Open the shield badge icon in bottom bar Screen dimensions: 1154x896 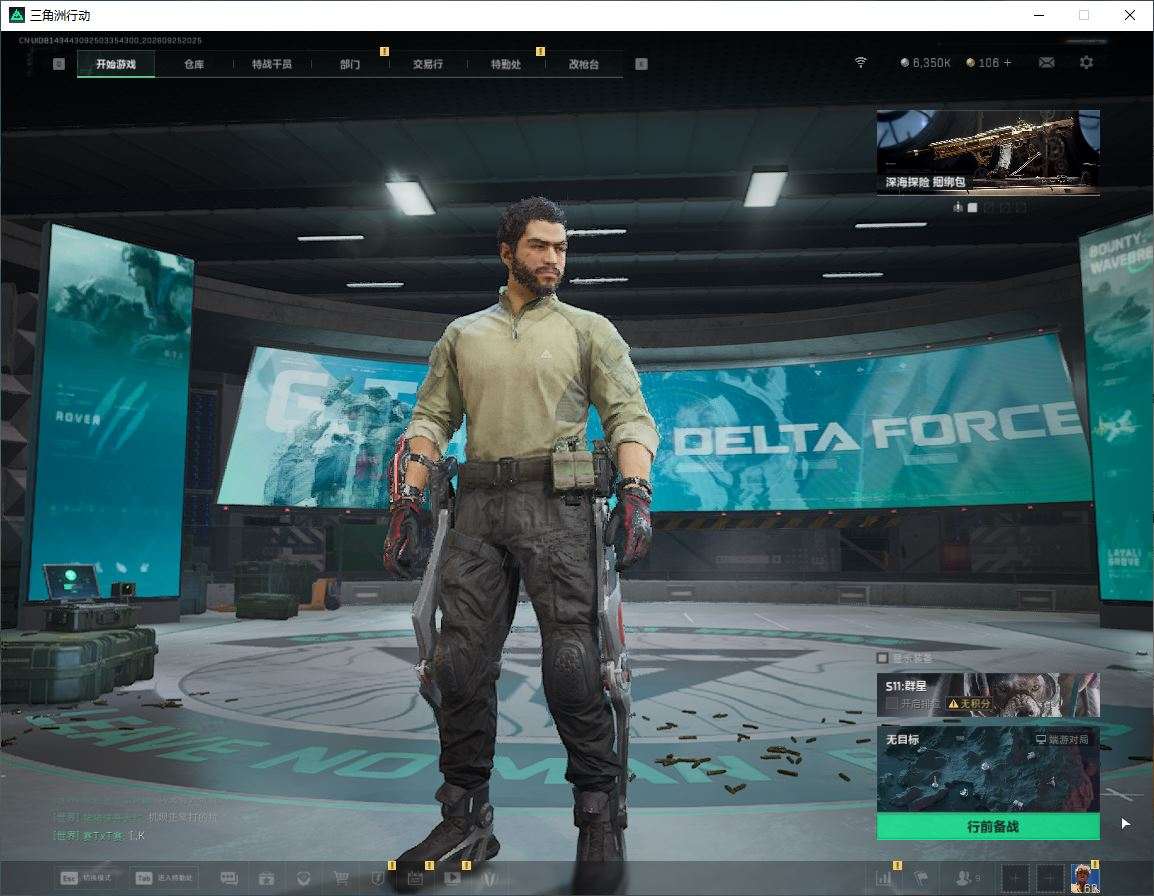tap(378, 878)
